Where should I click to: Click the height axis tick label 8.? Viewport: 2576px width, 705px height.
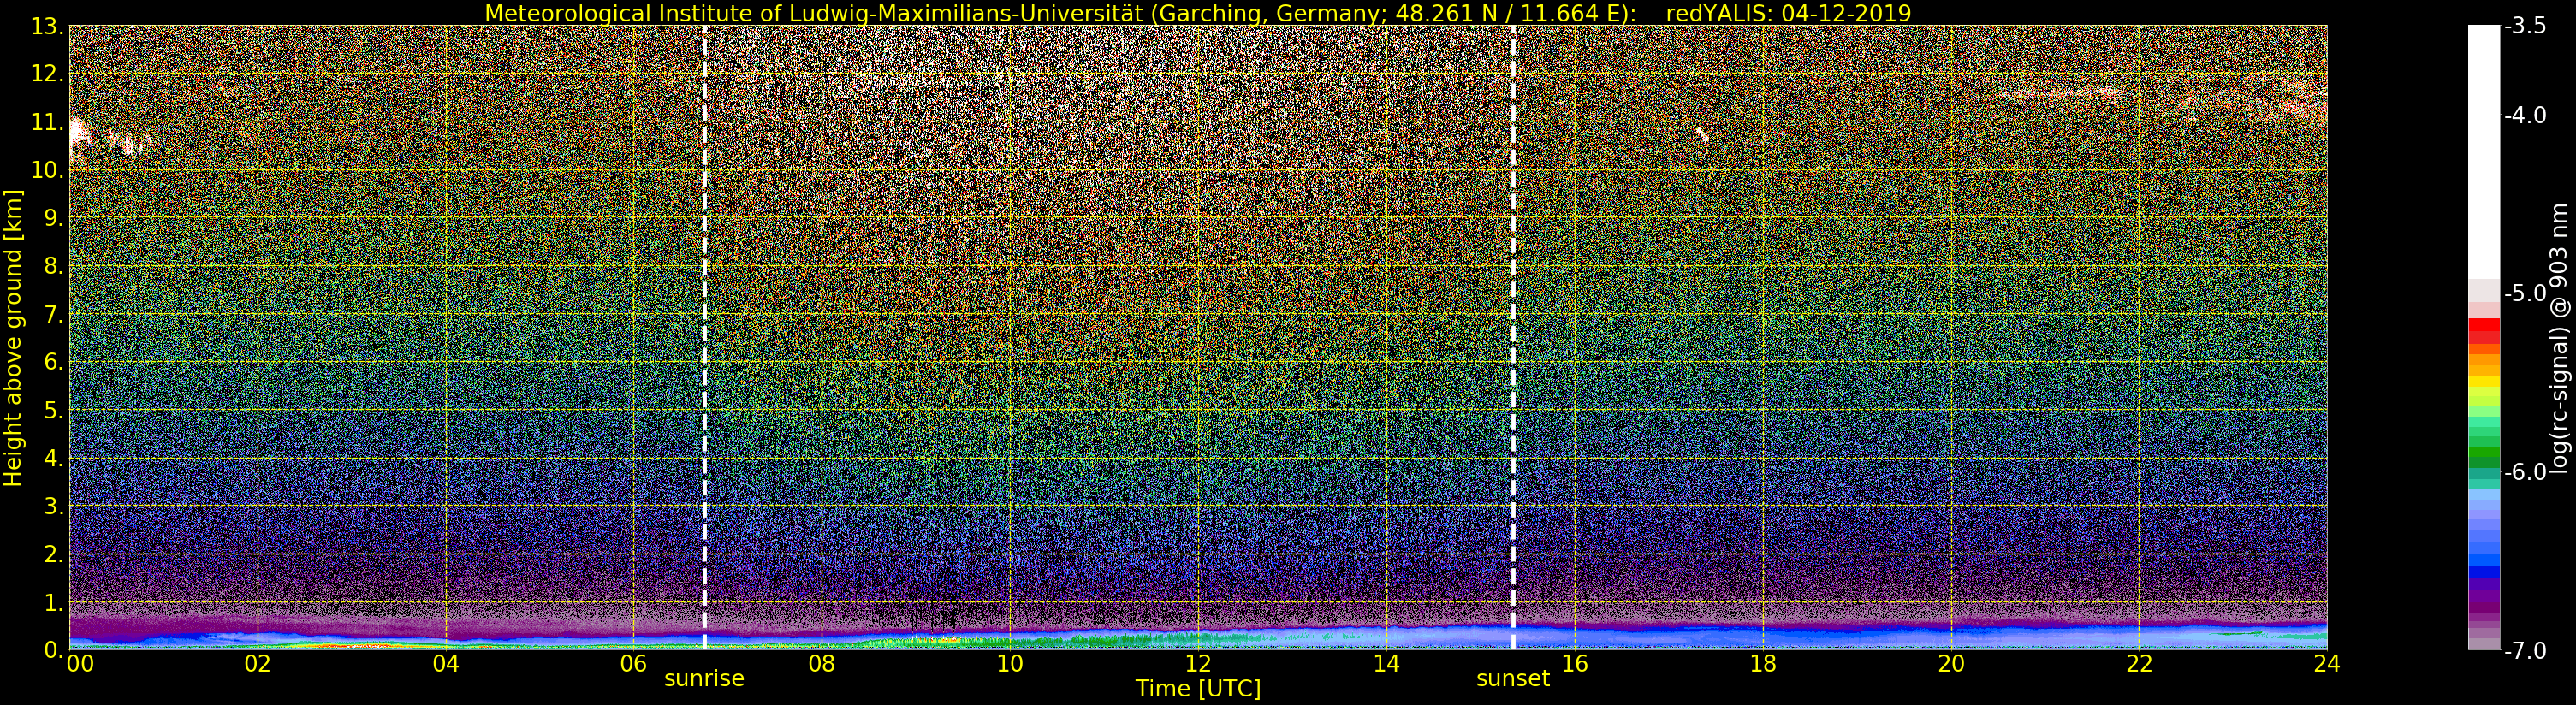pos(52,266)
